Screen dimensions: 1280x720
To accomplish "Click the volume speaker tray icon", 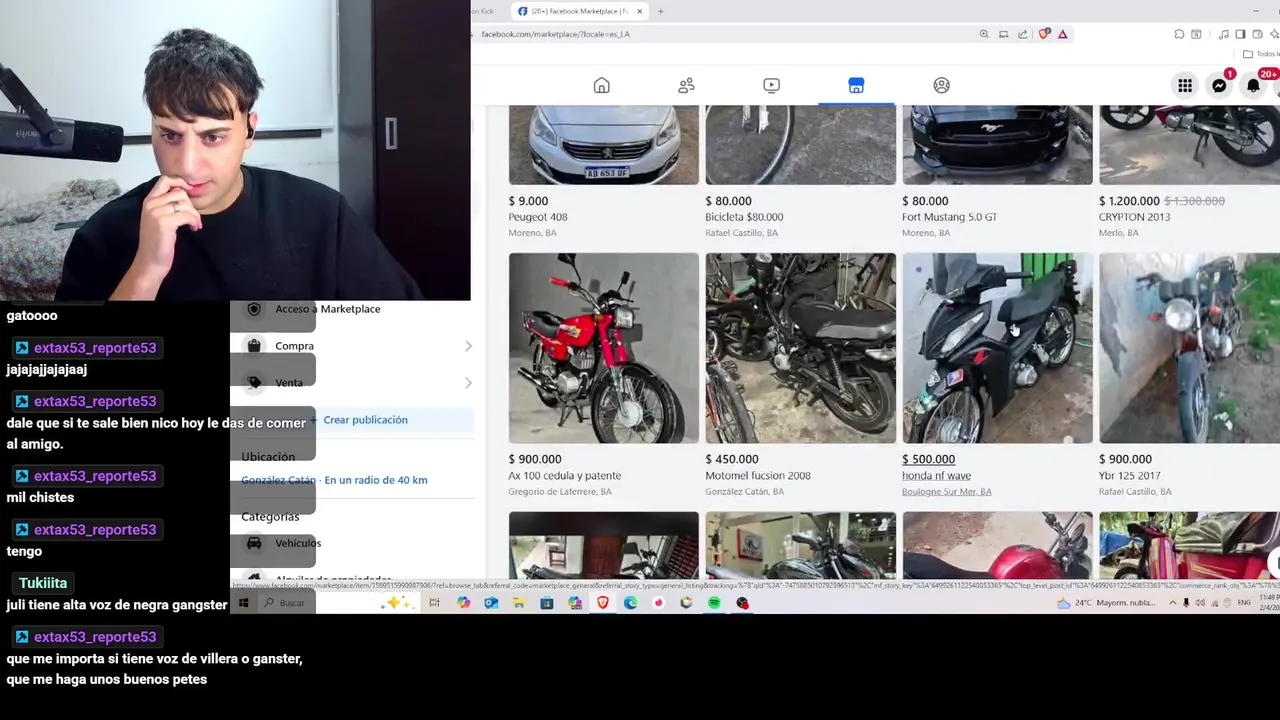I will (1200, 603).
